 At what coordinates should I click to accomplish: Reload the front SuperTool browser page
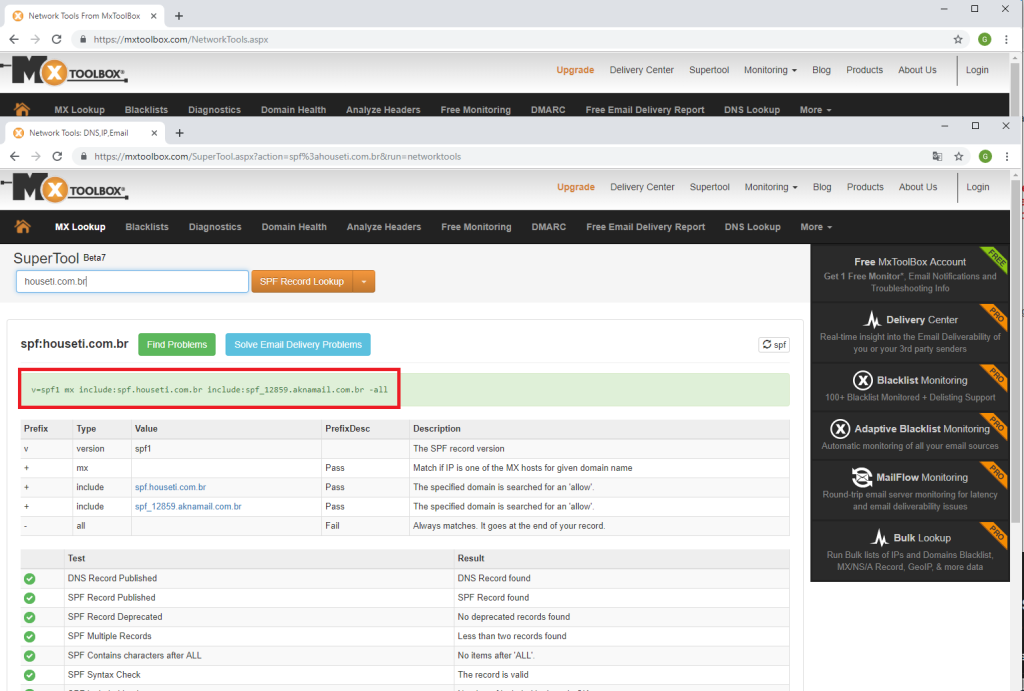tap(57, 156)
